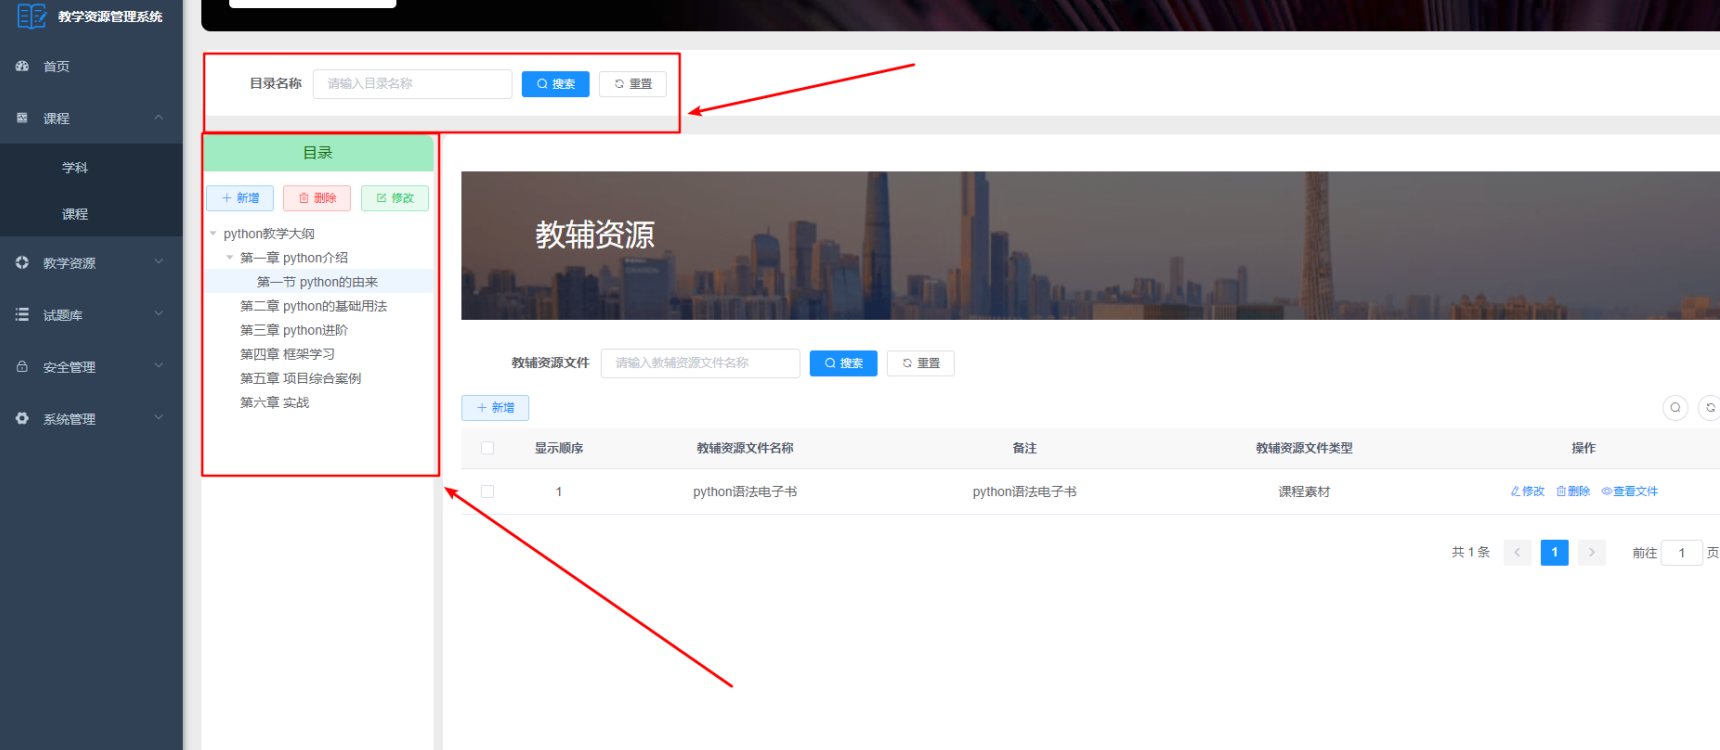The image size is (1720, 750).
Task: Click the 安全管理 lock icon
Action: pos(22,367)
